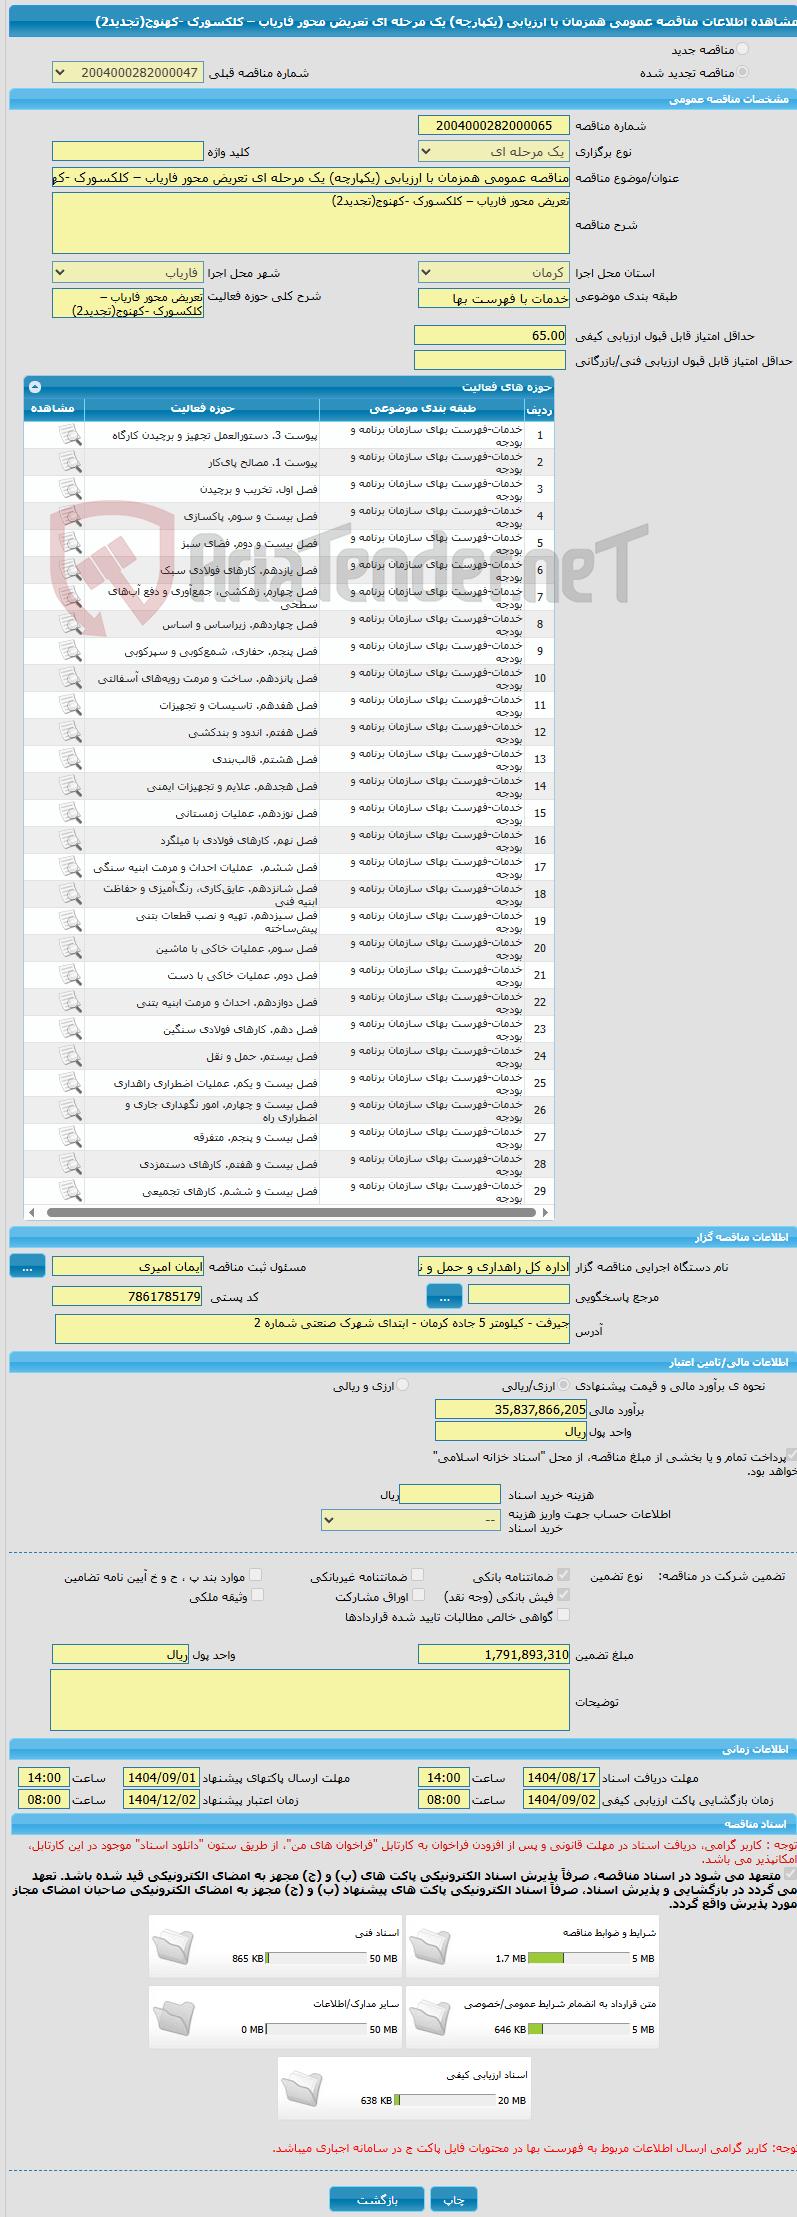This screenshot has width=797, height=2217.
Task: Click the طبقه بندی موضوعی column header
Action: click(x=422, y=408)
